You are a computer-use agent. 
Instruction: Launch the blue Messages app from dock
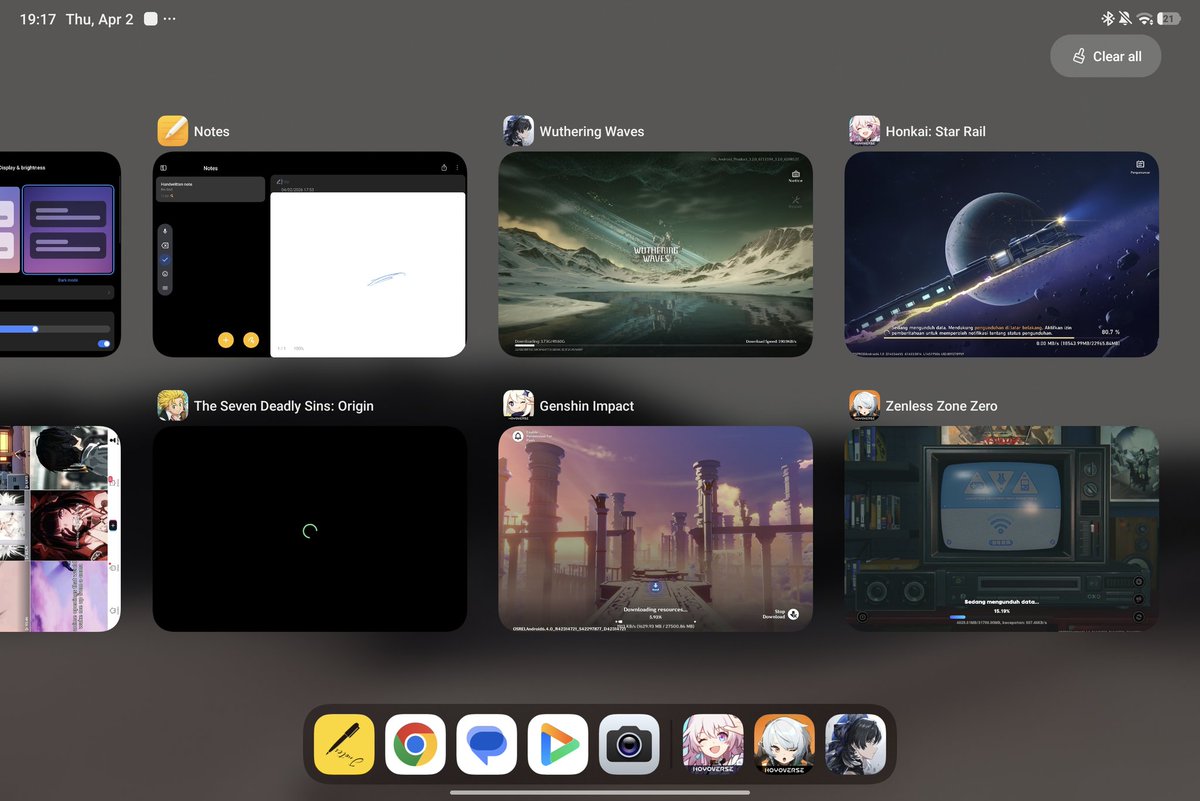coord(487,744)
